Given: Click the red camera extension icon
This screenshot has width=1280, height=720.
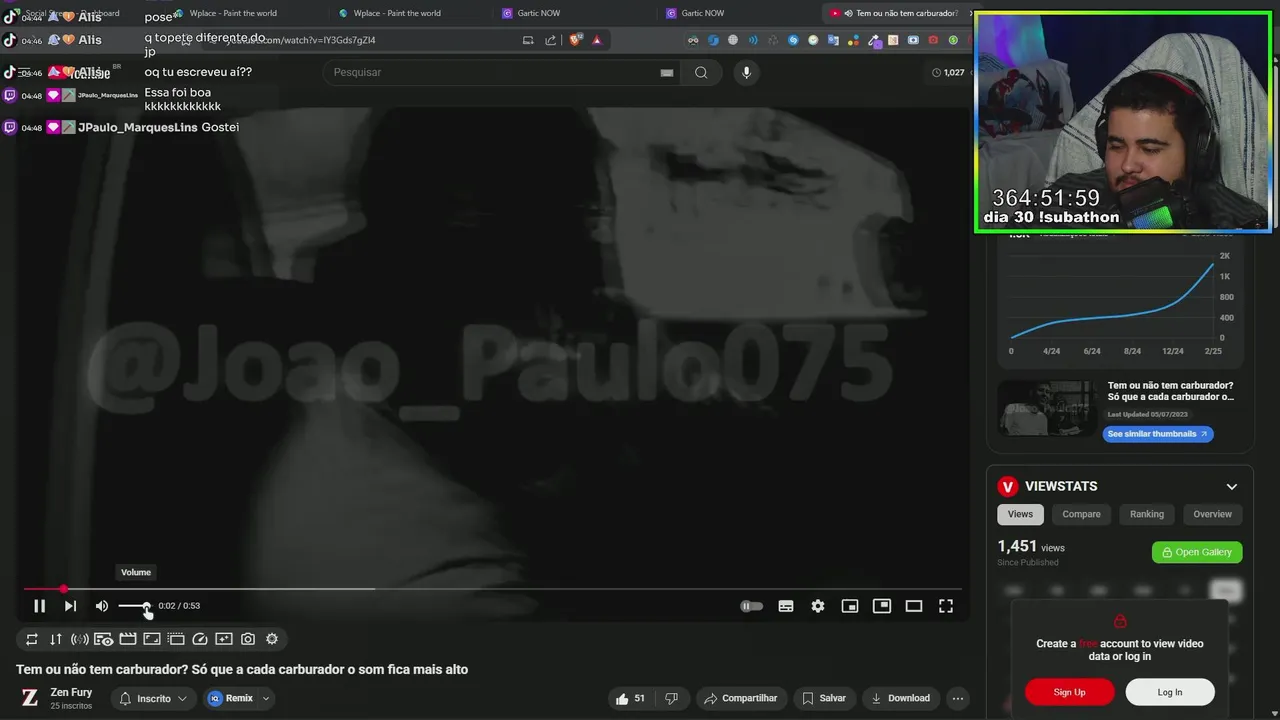Looking at the screenshot, I should (x=933, y=40).
